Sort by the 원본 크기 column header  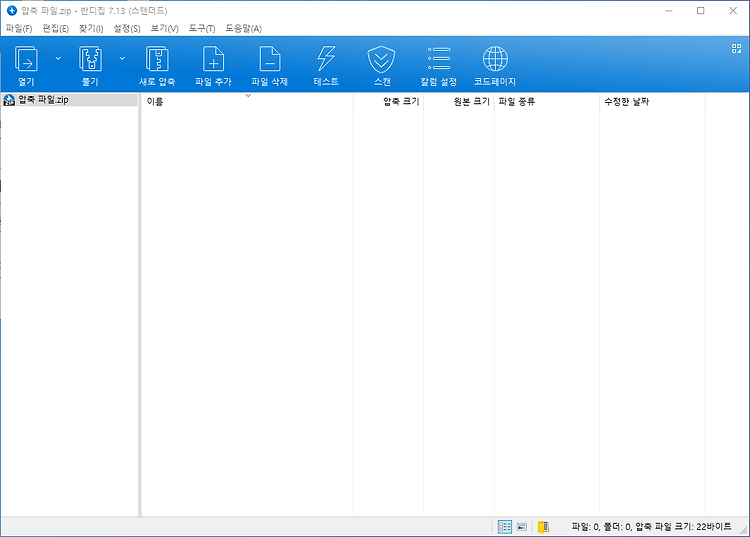point(459,101)
